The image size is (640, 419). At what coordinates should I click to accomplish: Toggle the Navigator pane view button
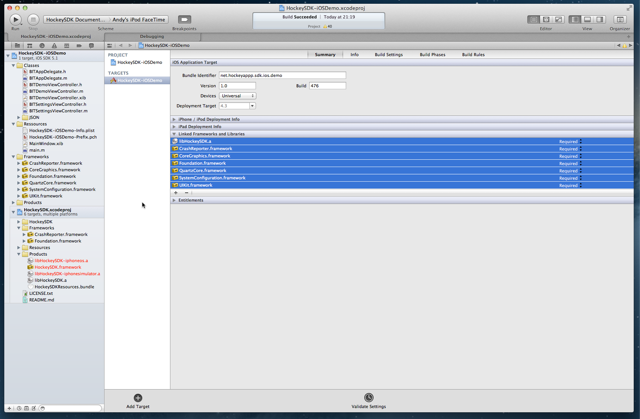coord(575,19)
